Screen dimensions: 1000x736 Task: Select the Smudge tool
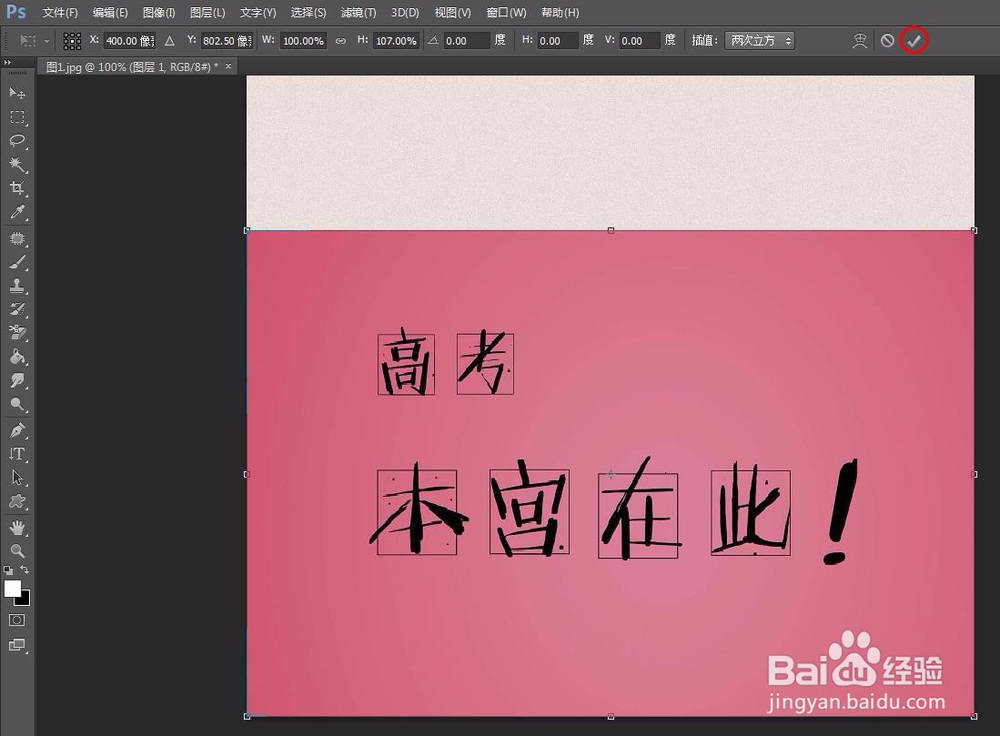(x=17, y=381)
